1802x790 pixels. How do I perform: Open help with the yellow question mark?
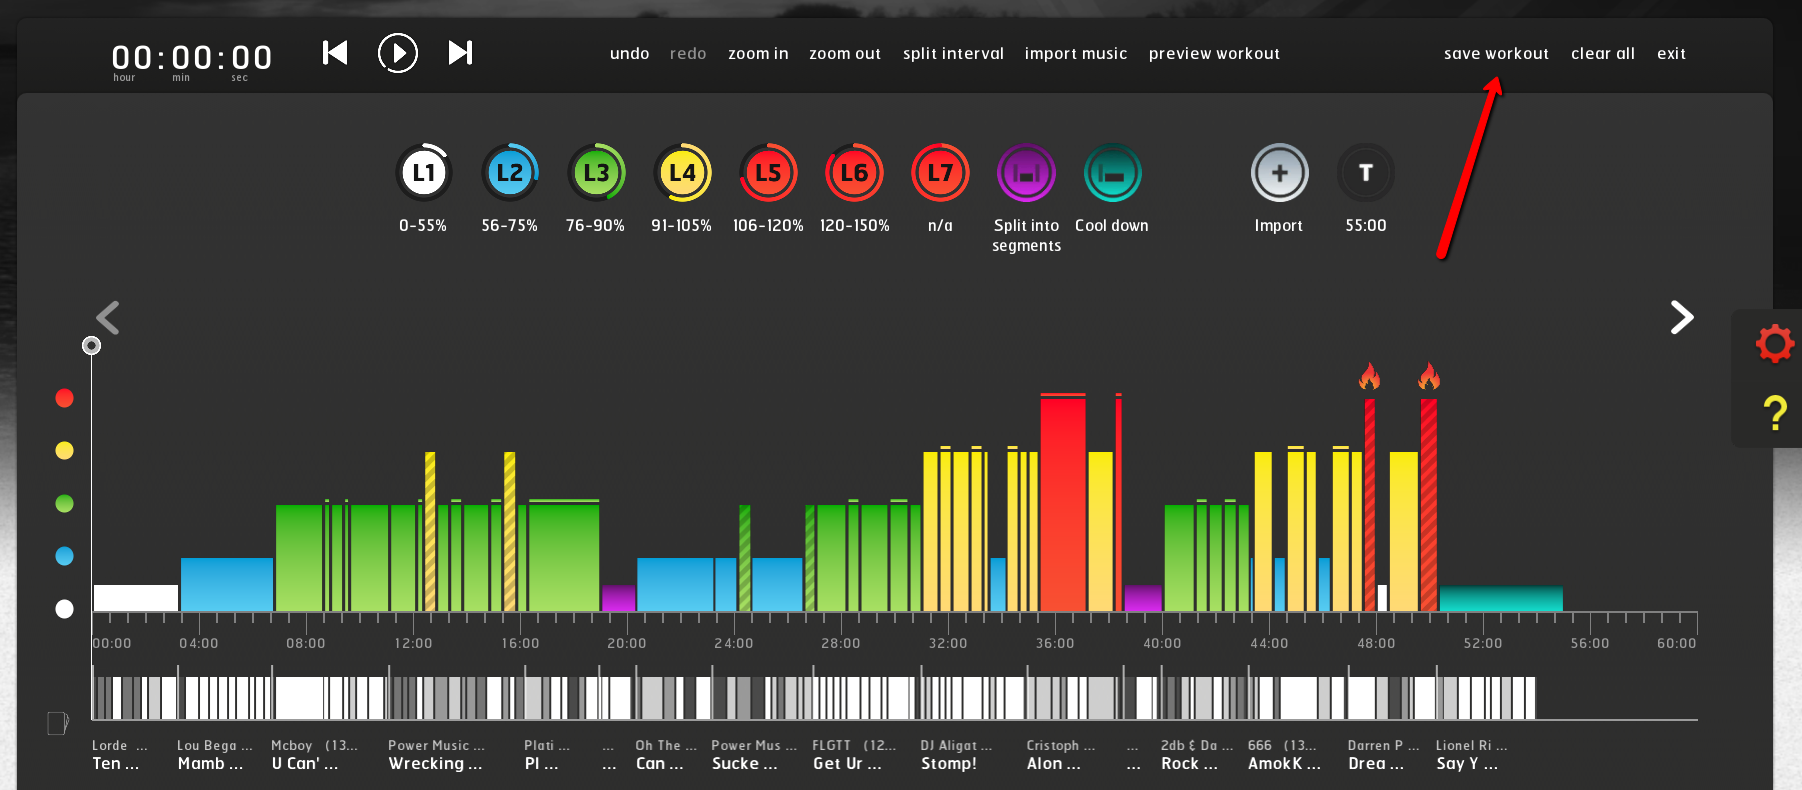pyautogui.click(x=1774, y=412)
